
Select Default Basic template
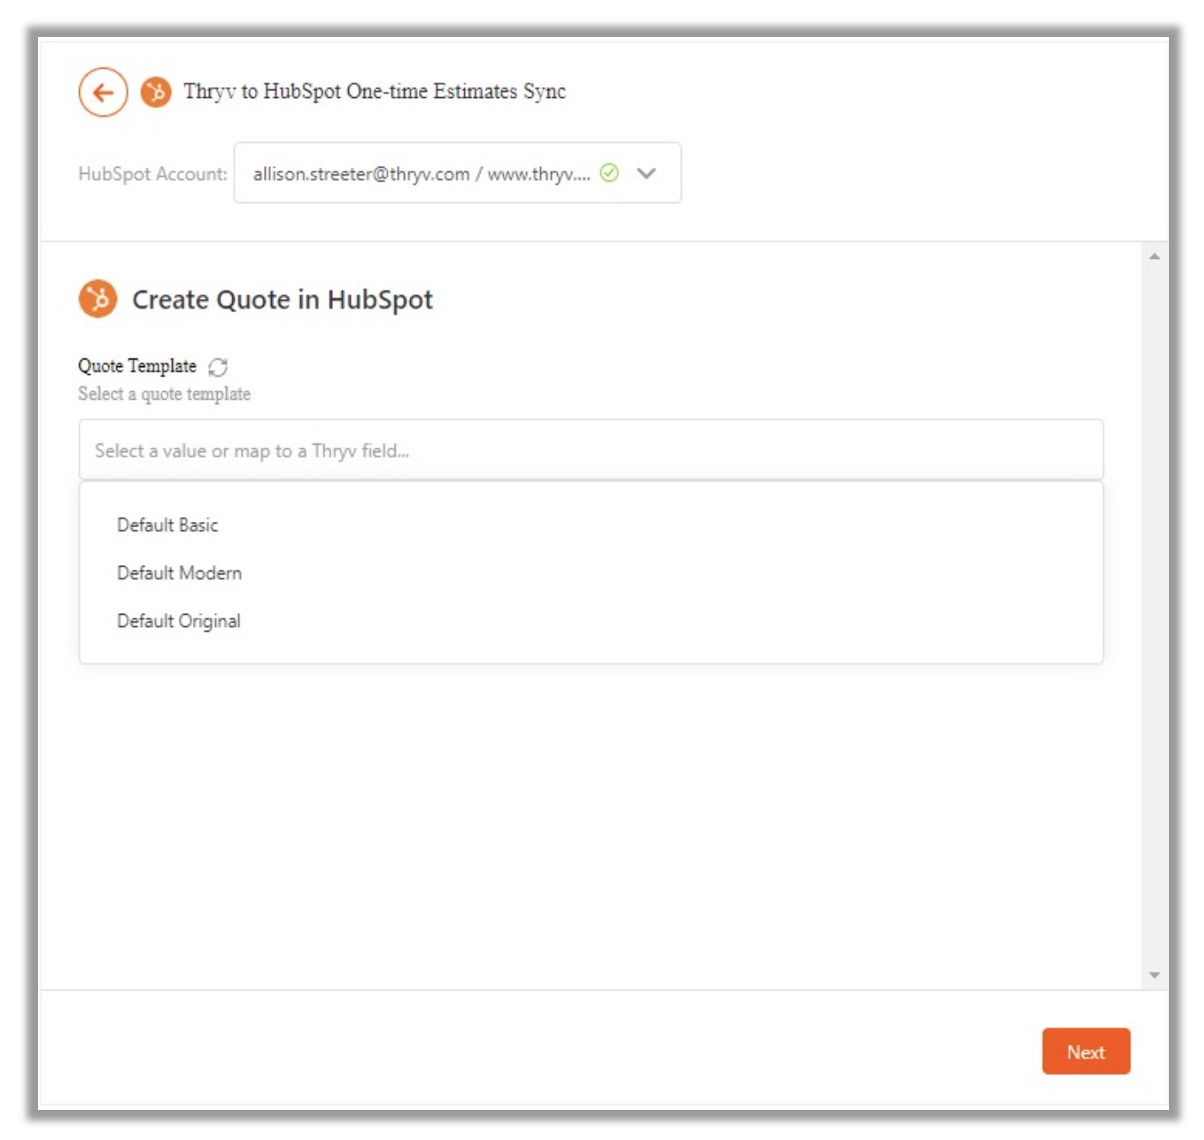(167, 525)
